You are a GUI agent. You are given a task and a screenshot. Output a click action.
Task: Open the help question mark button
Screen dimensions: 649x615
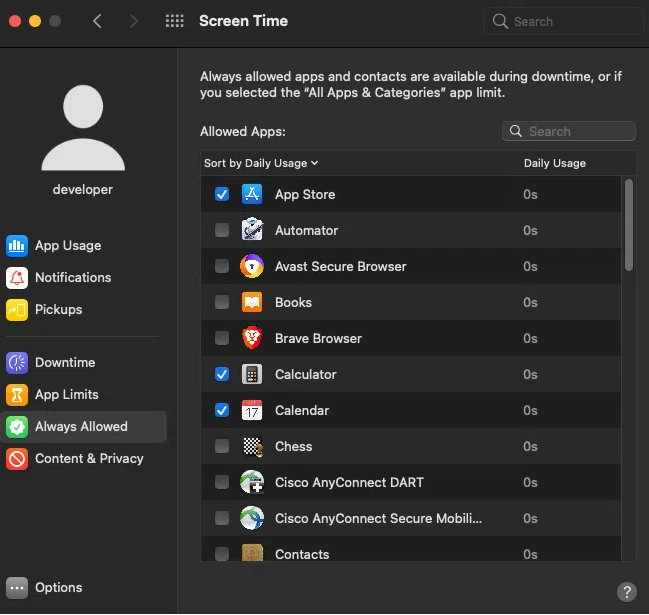click(627, 592)
